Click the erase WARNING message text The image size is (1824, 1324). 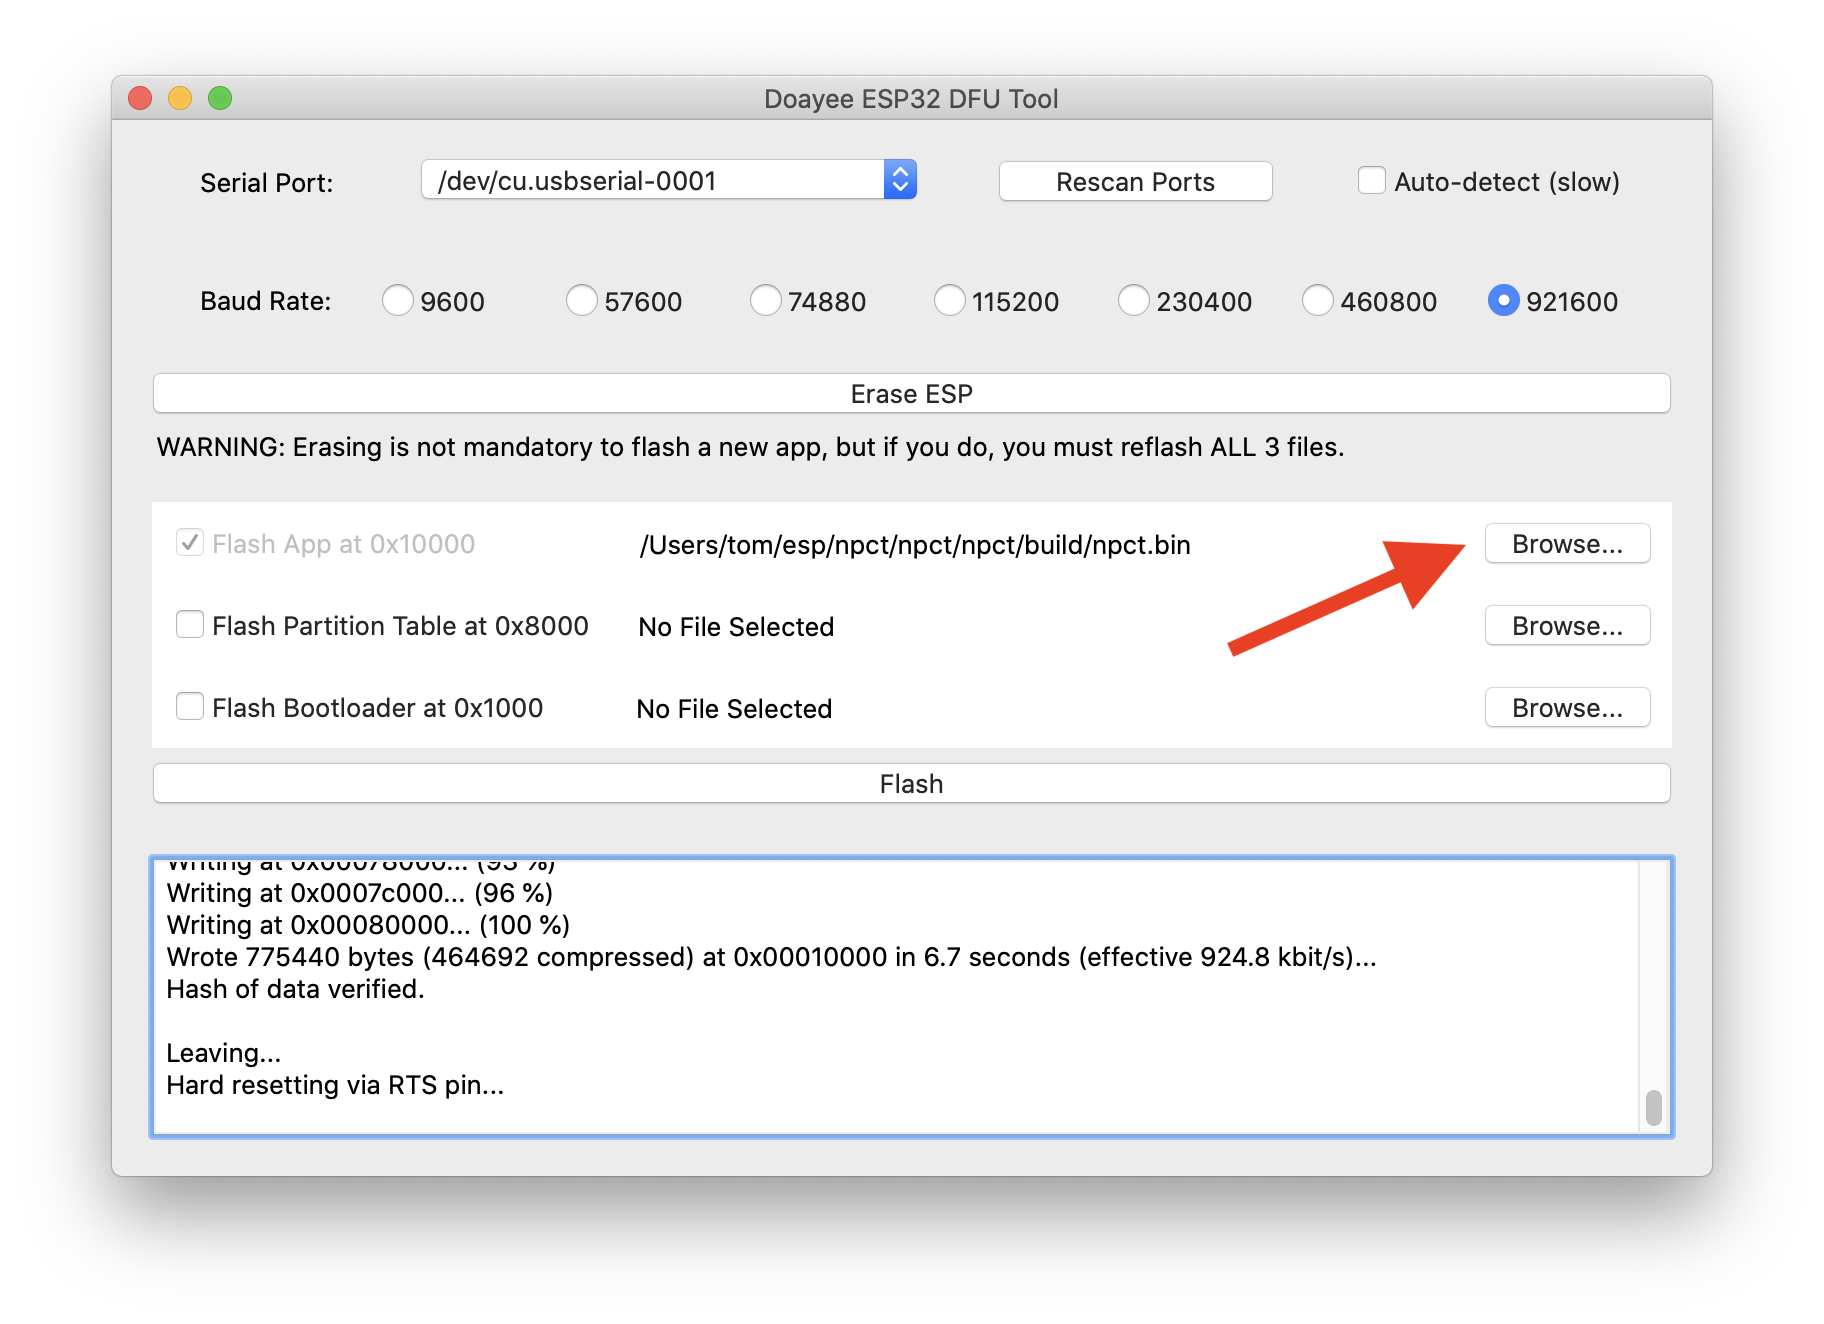pyautogui.click(x=750, y=447)
